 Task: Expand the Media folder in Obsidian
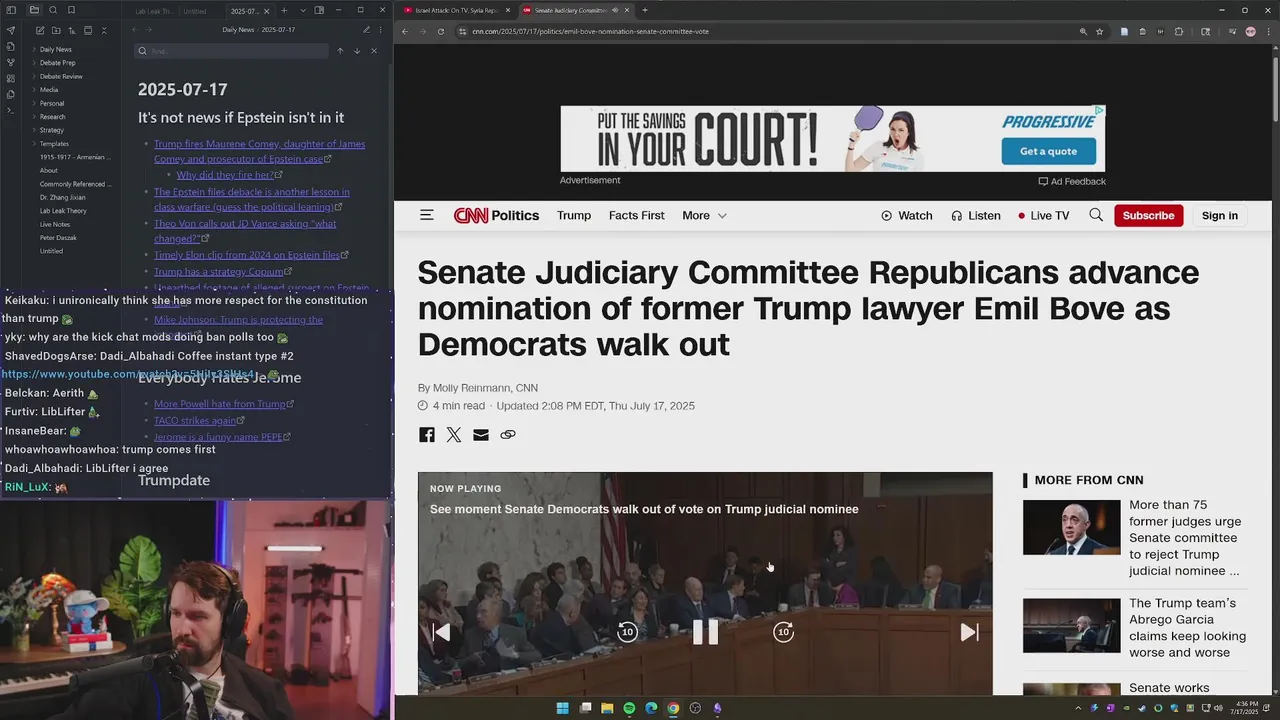click(x=49, y=89)
